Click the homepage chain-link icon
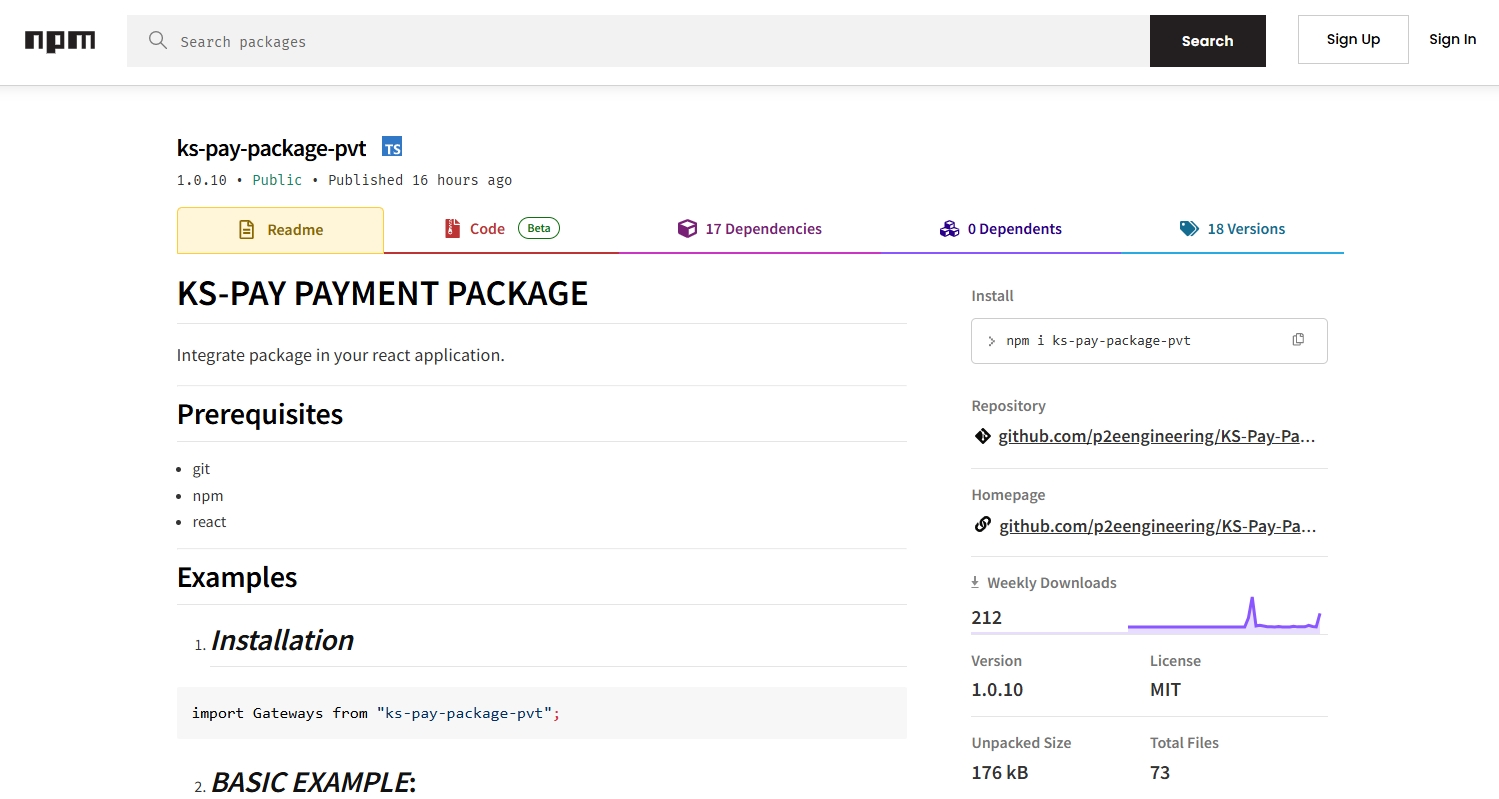This screenshot has height=799, width=1499. [x=982, y=525]
